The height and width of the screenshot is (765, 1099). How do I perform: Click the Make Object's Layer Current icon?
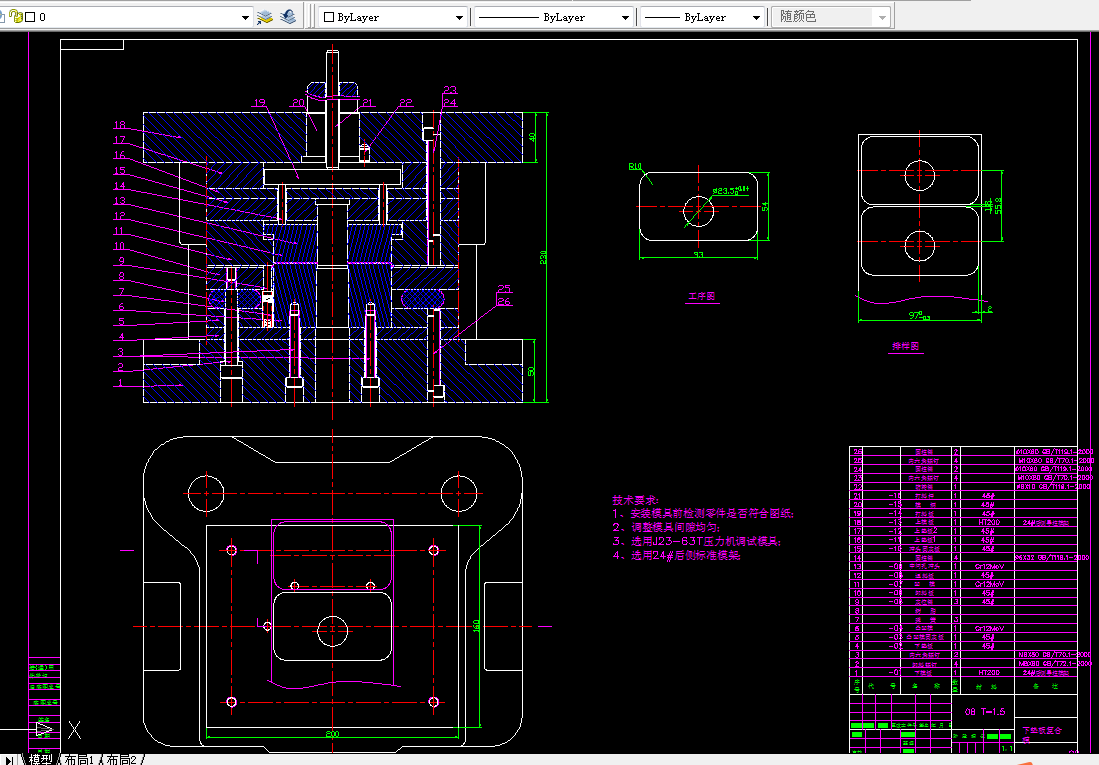pos(264,17)
